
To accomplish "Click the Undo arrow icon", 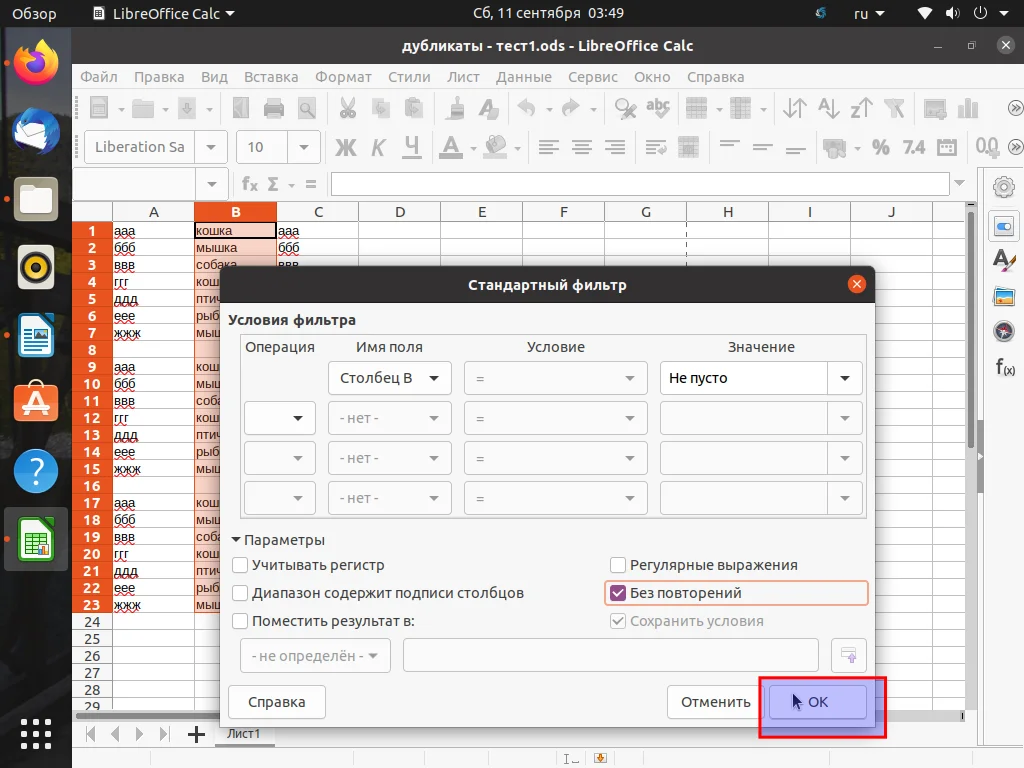I will point(525,107).
